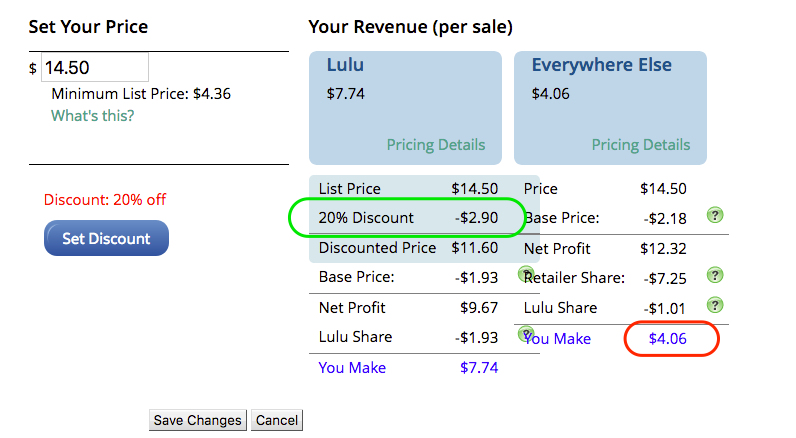Click the Set Discount button

click(106, 238)
